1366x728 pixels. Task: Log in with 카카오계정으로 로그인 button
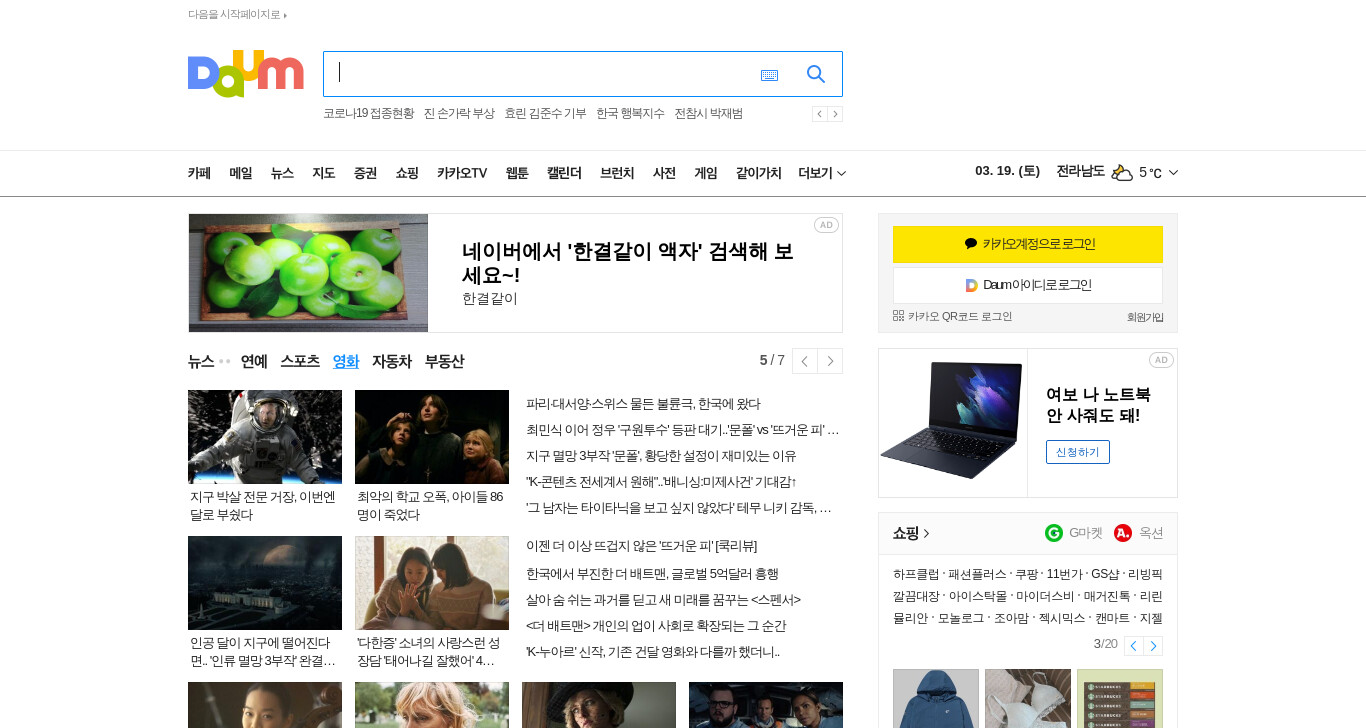click(1028, 244)
